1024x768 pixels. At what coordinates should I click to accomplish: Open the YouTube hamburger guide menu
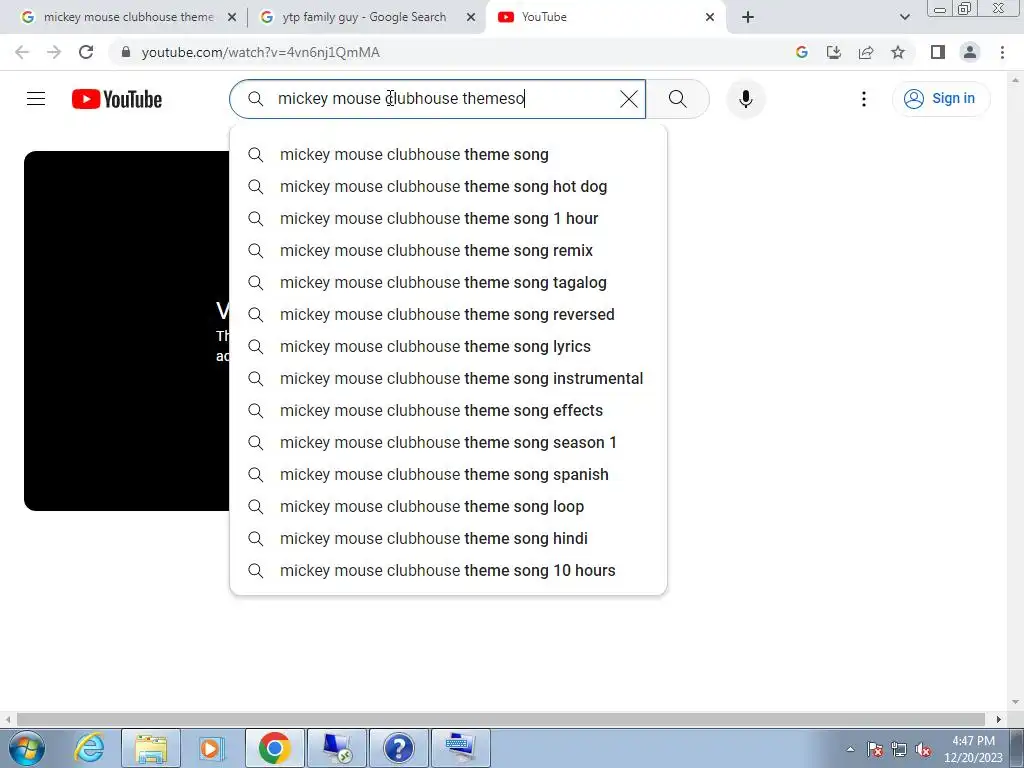click(x=36, y=99)
